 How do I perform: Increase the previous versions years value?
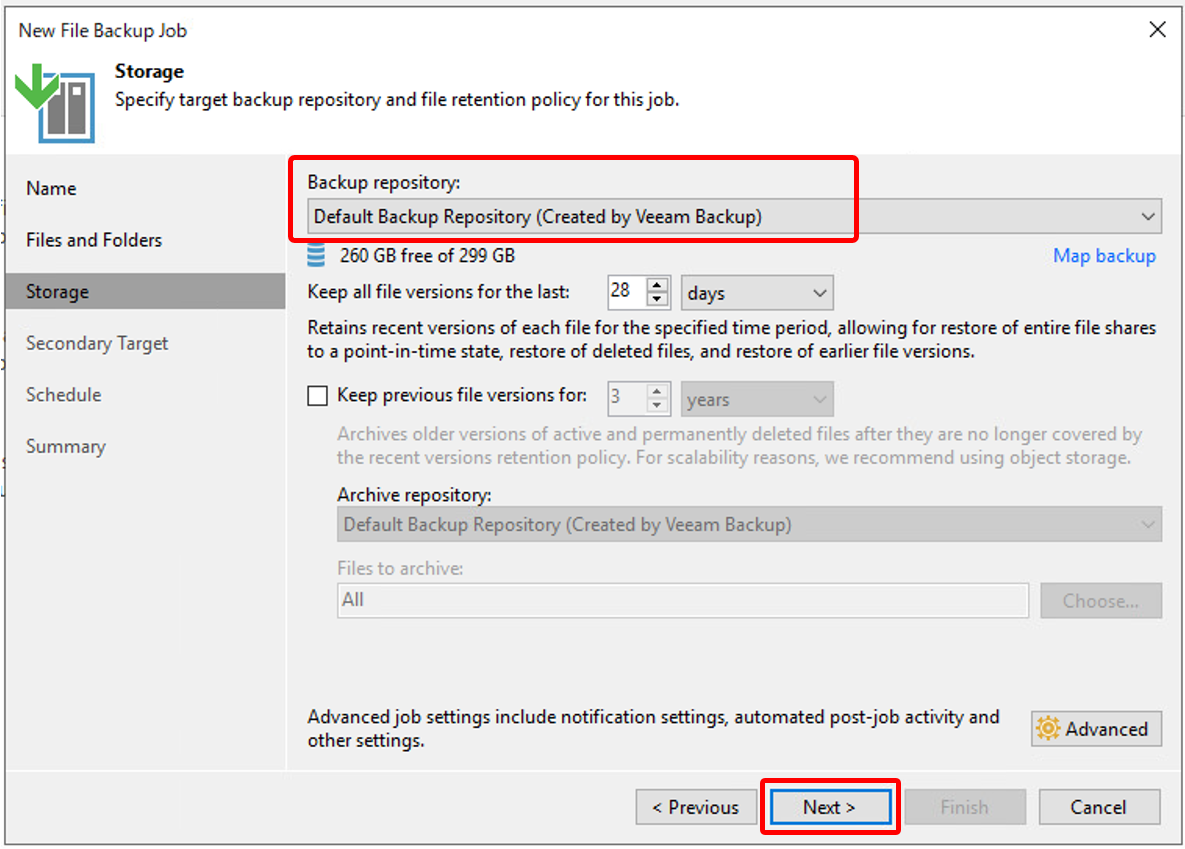pyautogui.click(x=657, y=392)
